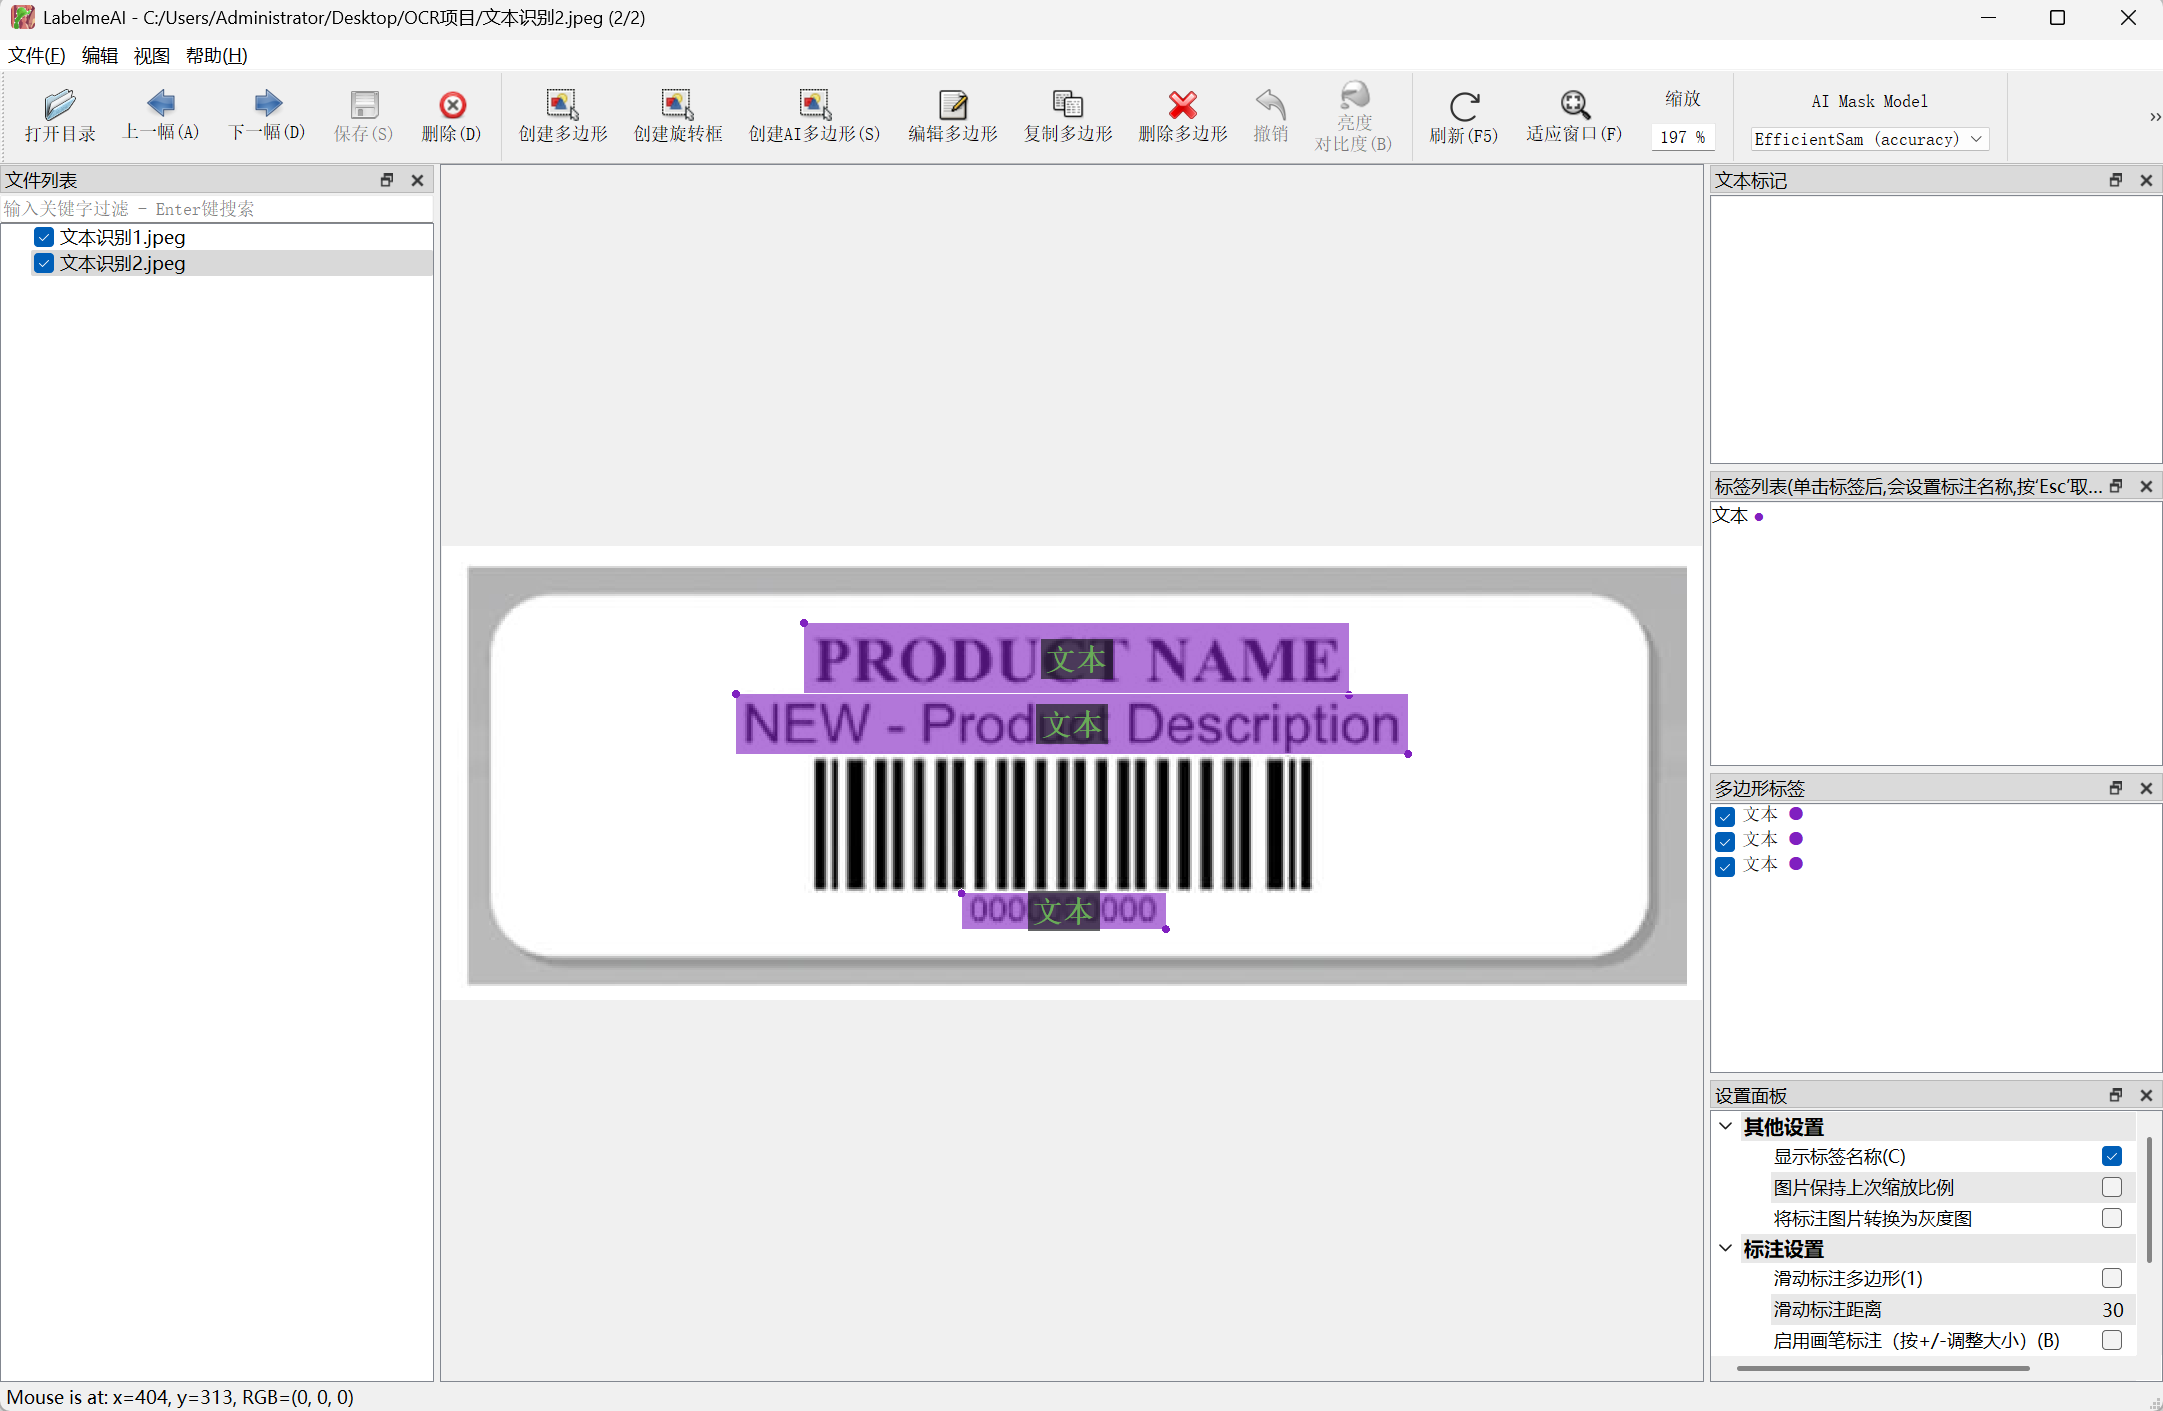Open the Help (帮助) menu
The image size is (2163, 1411).
pos(216,56)
